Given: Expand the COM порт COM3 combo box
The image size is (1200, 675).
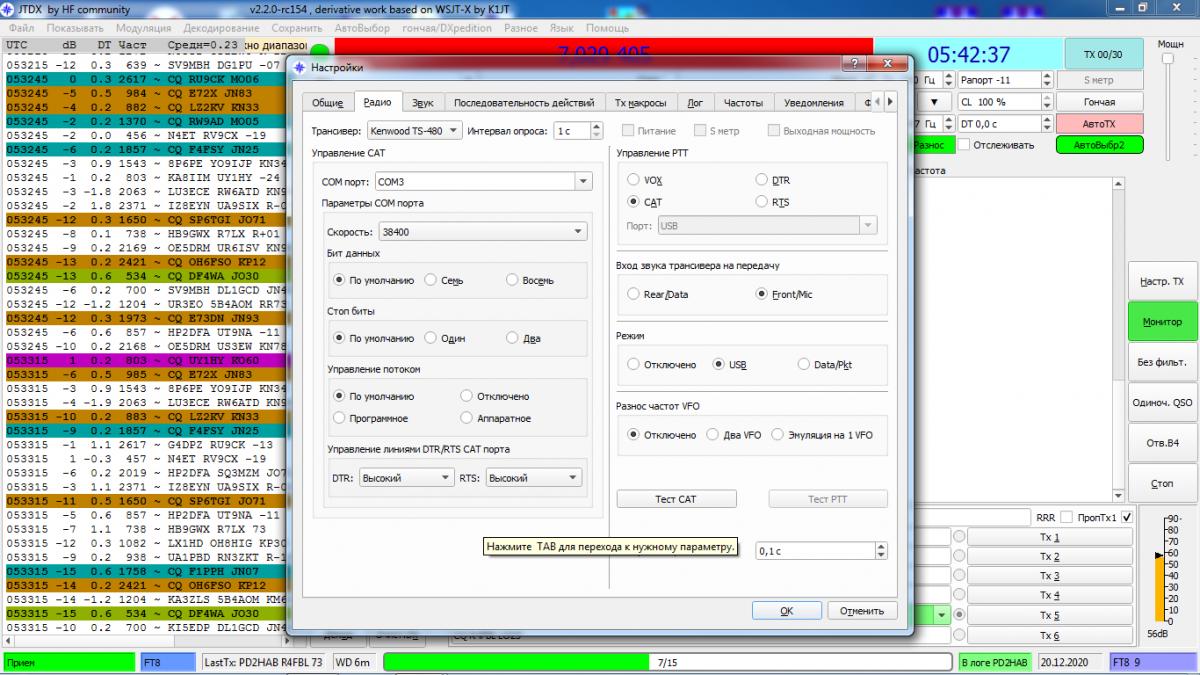Looking at the screenshot, I should point(582,182).
